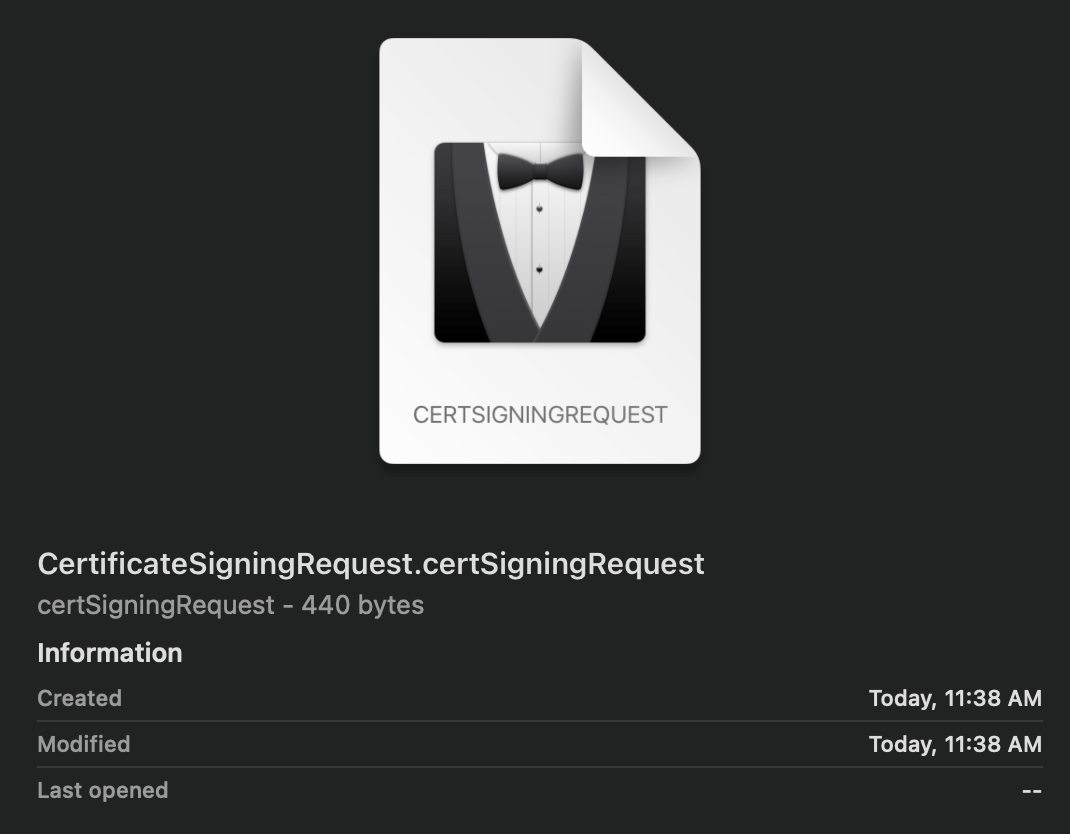The width and height of the screenshot is (1070, 834).
Task: Click the Information section header
Action: 109,653
